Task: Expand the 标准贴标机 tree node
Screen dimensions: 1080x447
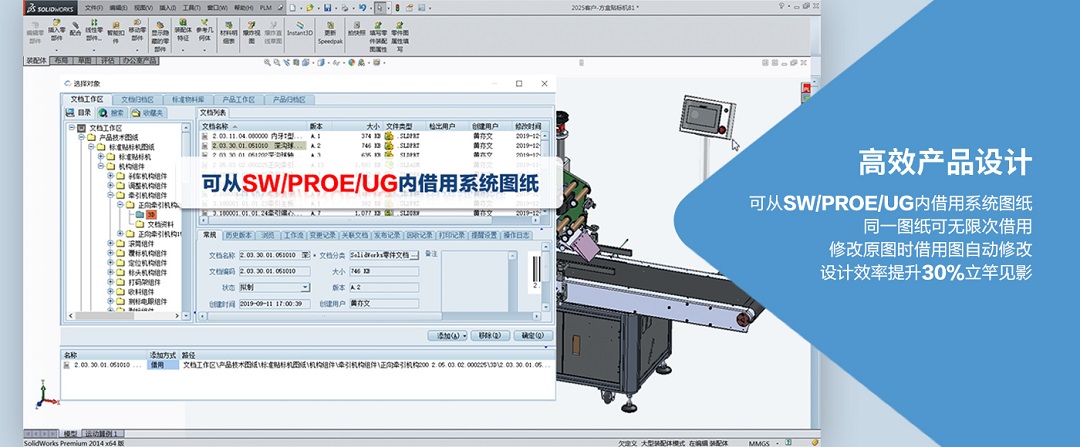Action: [101, 156]
